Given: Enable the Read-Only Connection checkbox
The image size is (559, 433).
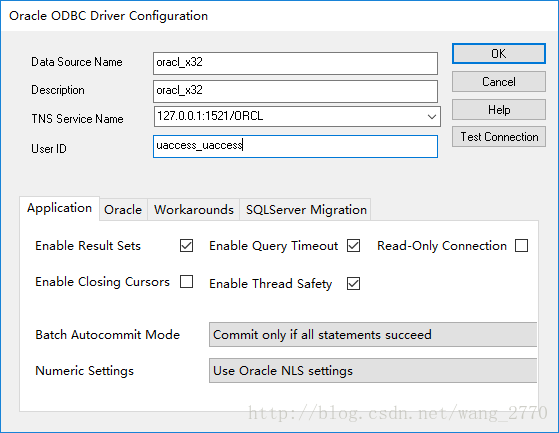Looking at the screenshot, I should [521, 246].
